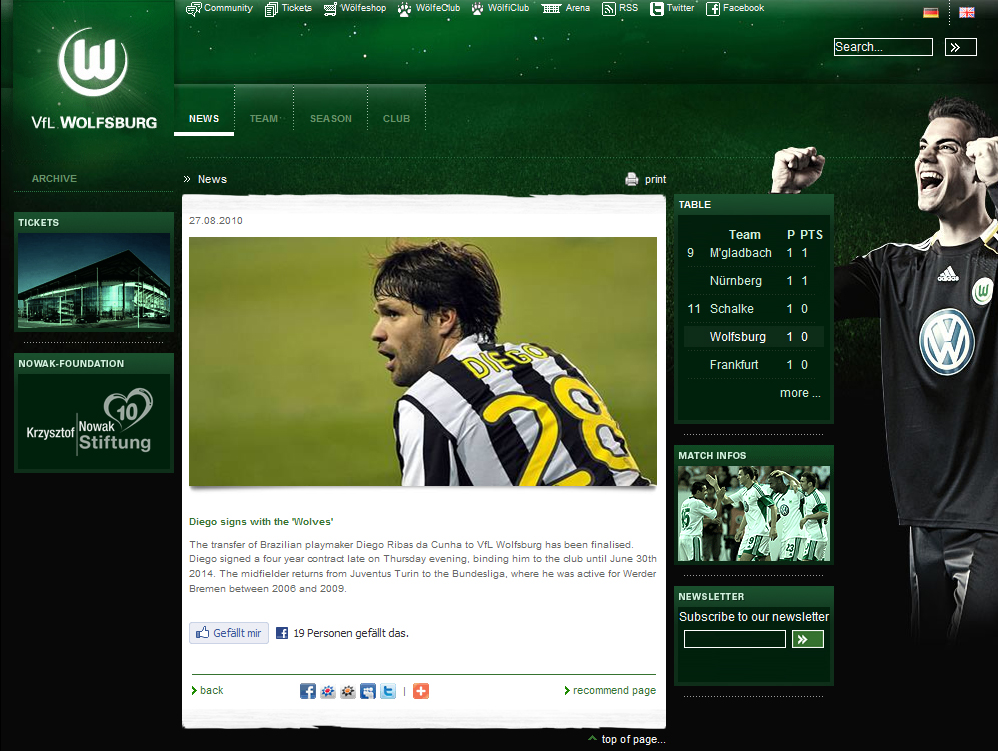The height and width of the screenshot is (751, 998).
Task: Click the "Subscribe to our newsletter" text
Action: (x=754, y=617)
